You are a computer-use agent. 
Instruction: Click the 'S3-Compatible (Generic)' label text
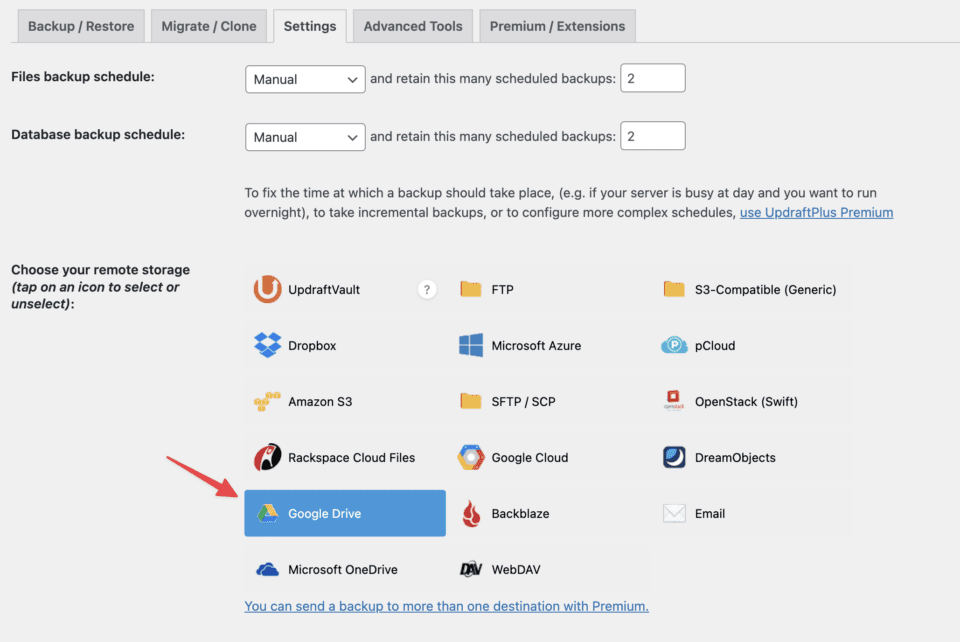765,289
